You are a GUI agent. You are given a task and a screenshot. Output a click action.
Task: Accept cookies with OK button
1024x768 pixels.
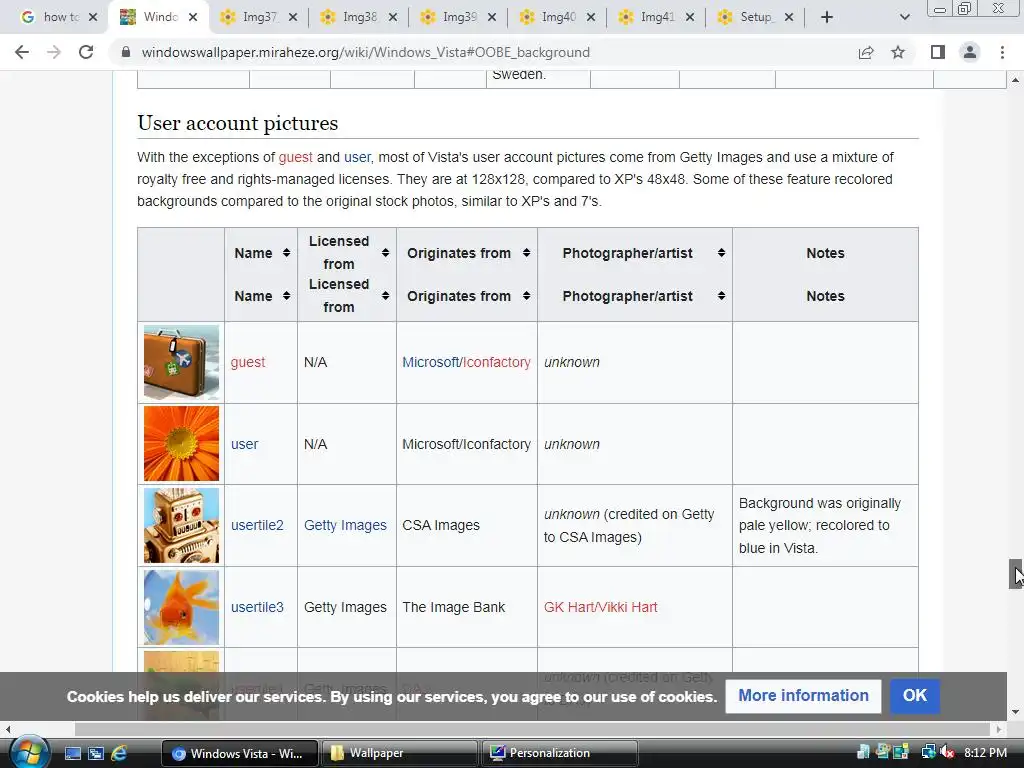914,696
